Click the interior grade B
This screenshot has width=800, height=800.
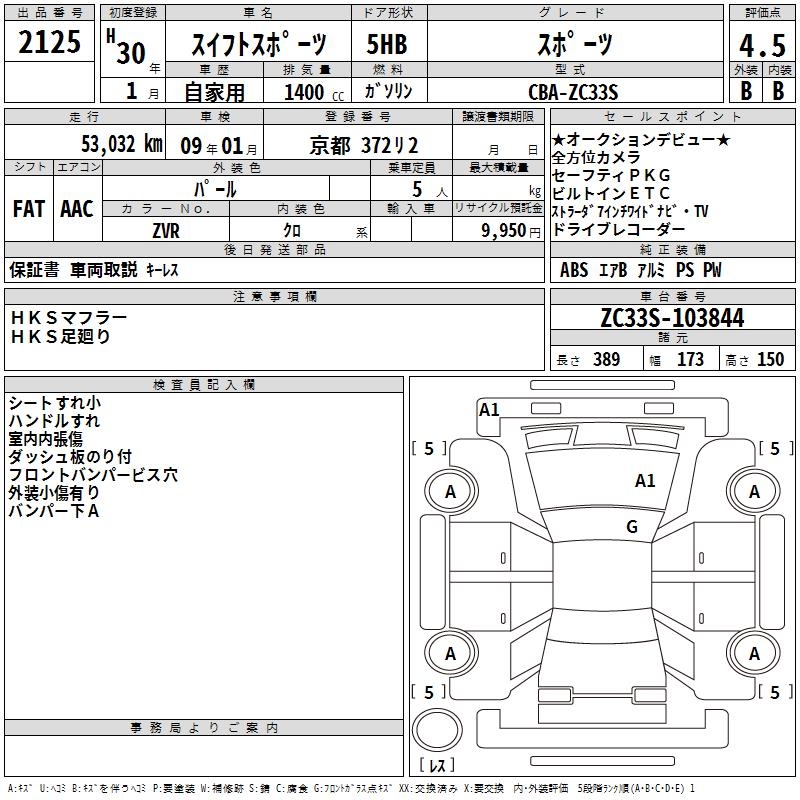click(778, 91)
